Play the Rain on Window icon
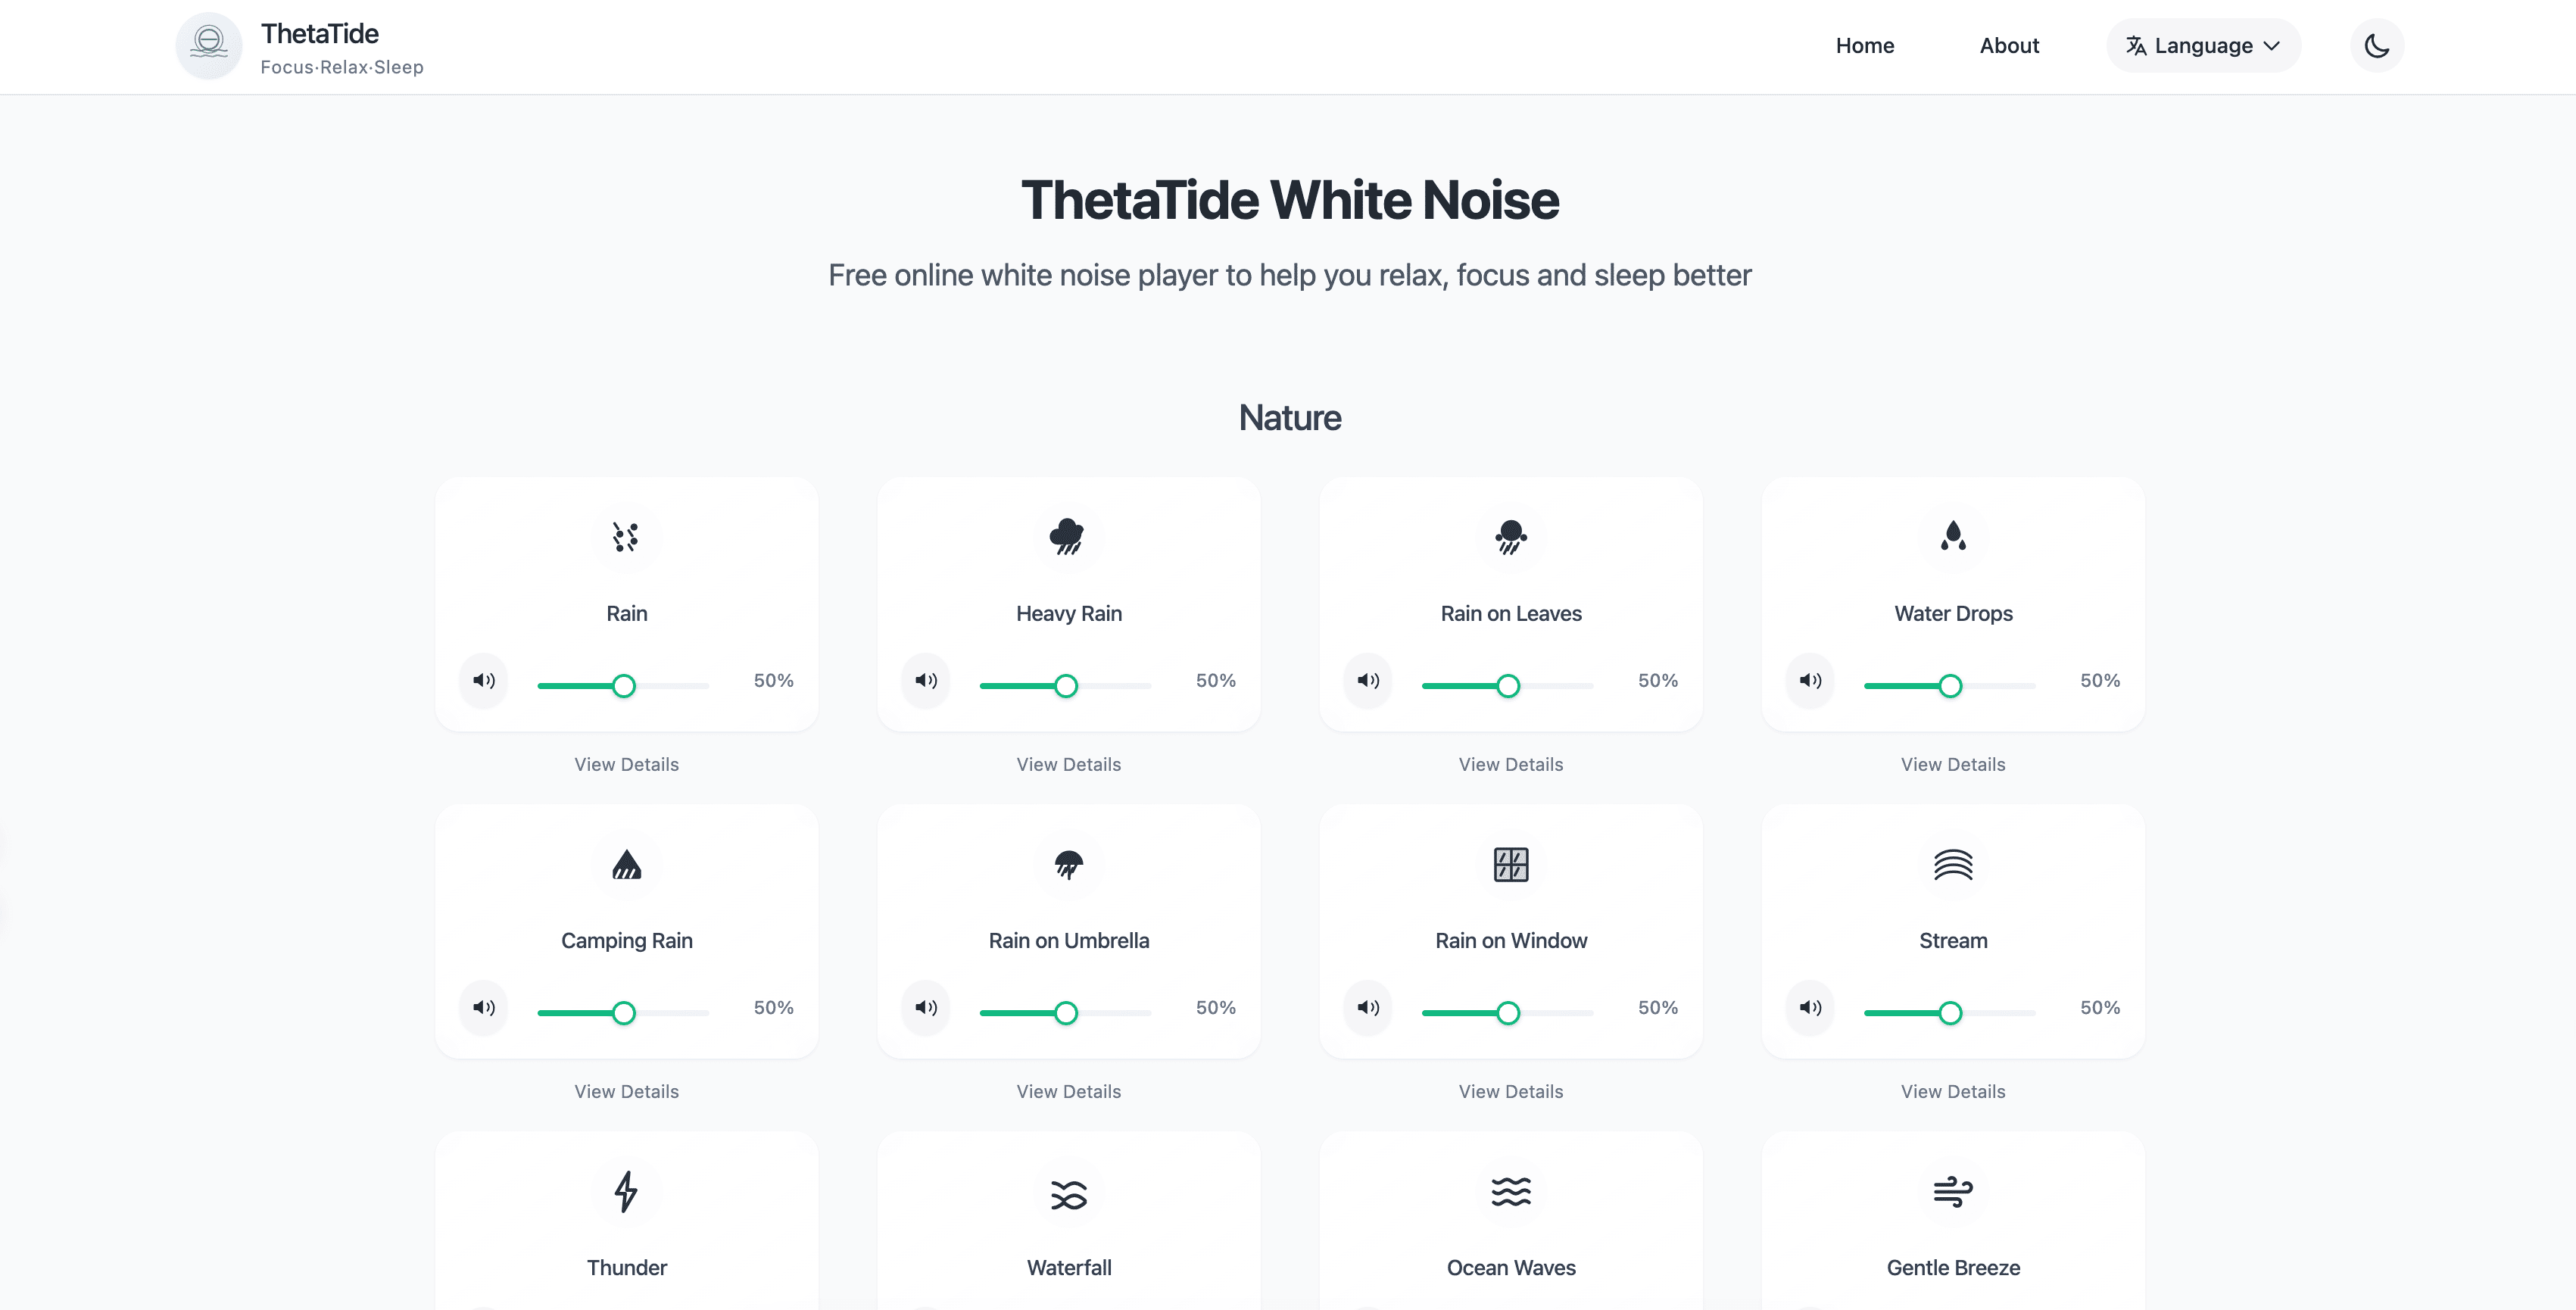 click(x=1510, y=864)
